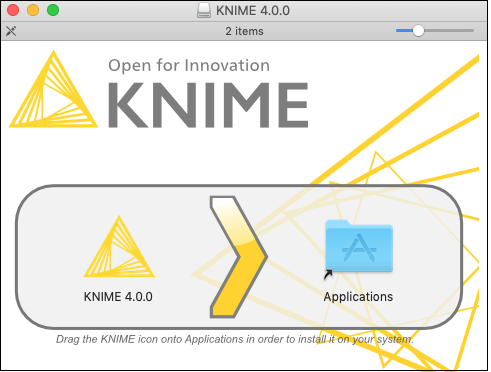Minimize the window with yellow button
491x372 pixels.
tap(33, 10)
